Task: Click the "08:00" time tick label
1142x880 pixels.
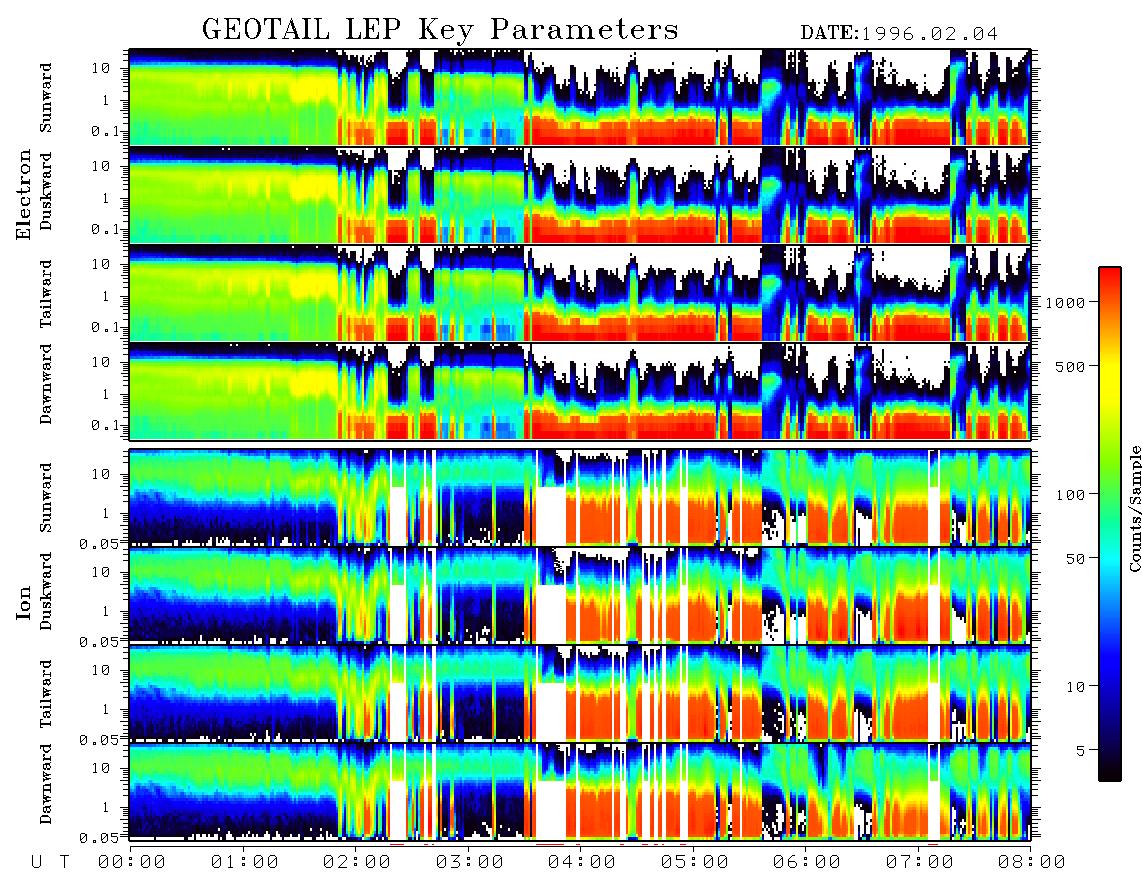Action: (x=1032, y=863)
